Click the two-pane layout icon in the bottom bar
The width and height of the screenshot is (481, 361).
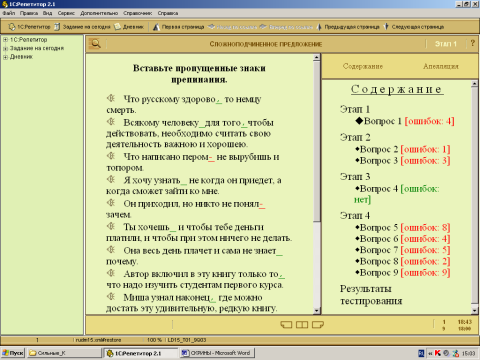click(302, 324)
